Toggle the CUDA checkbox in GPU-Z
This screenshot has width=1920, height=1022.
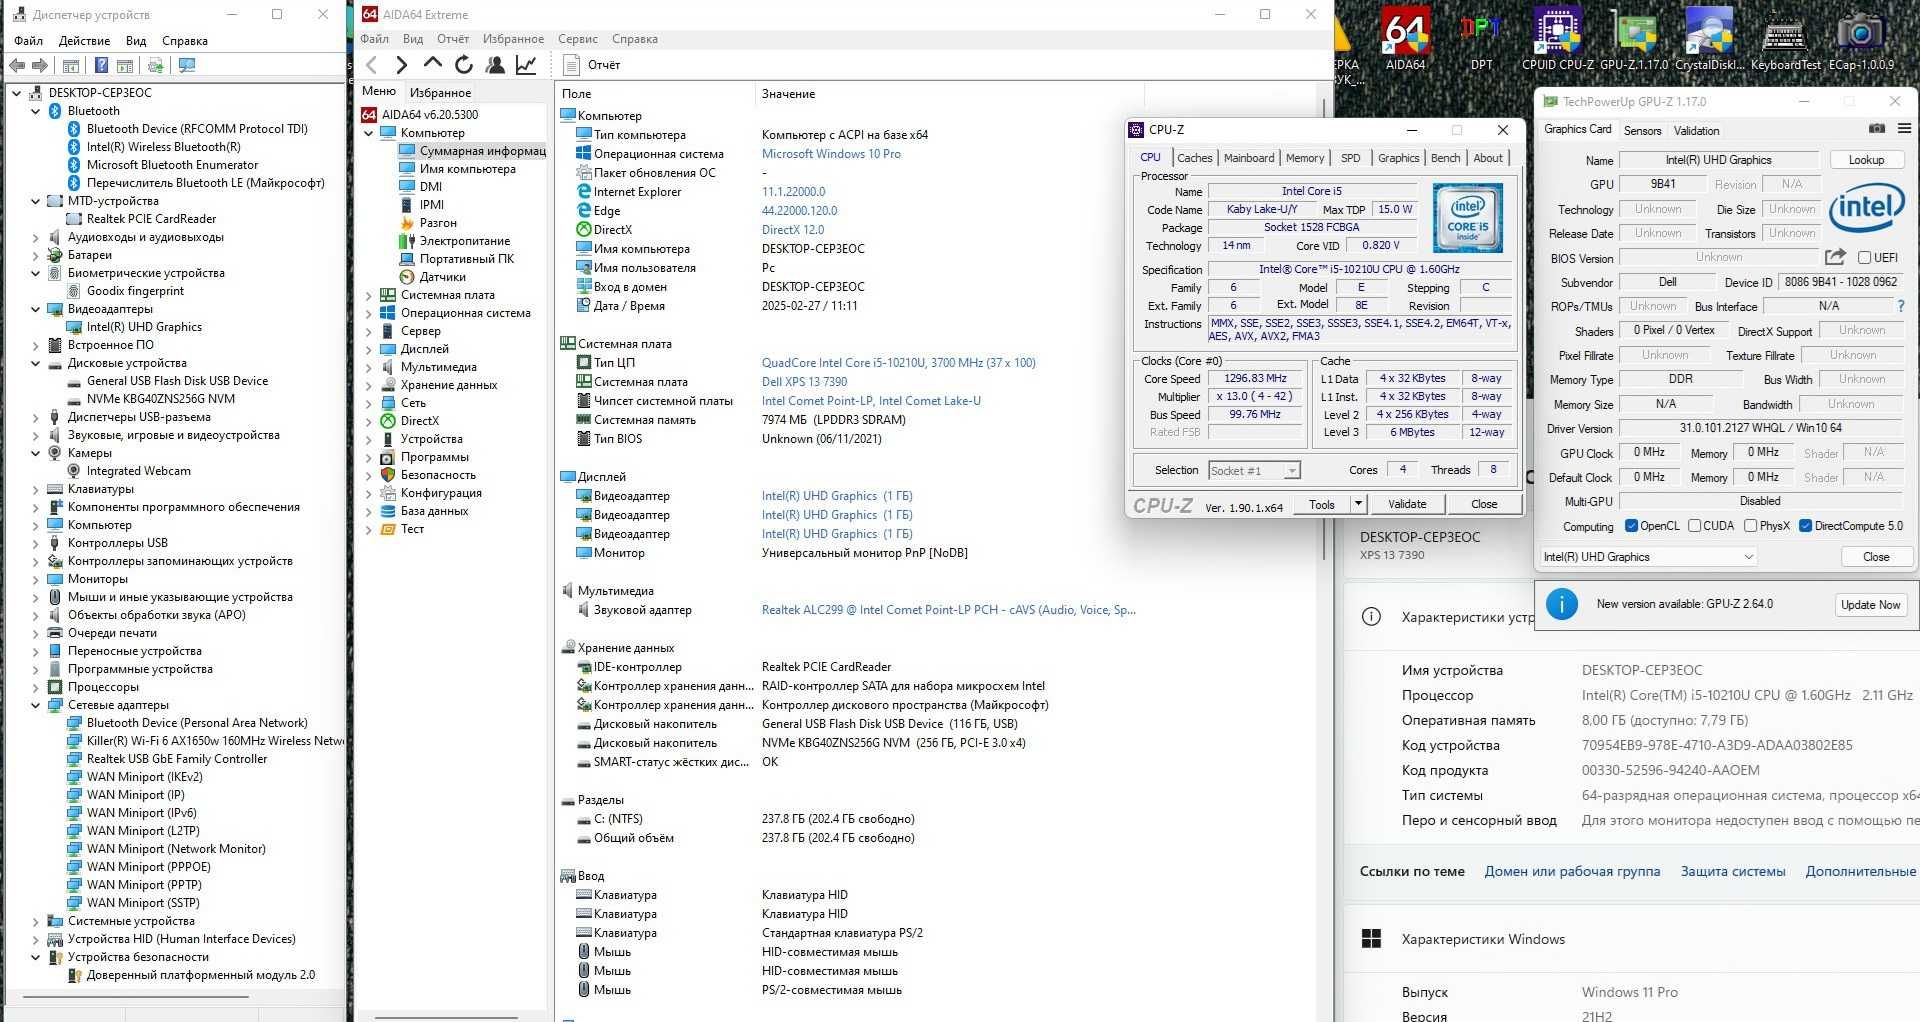click(x=1694, y=526)
